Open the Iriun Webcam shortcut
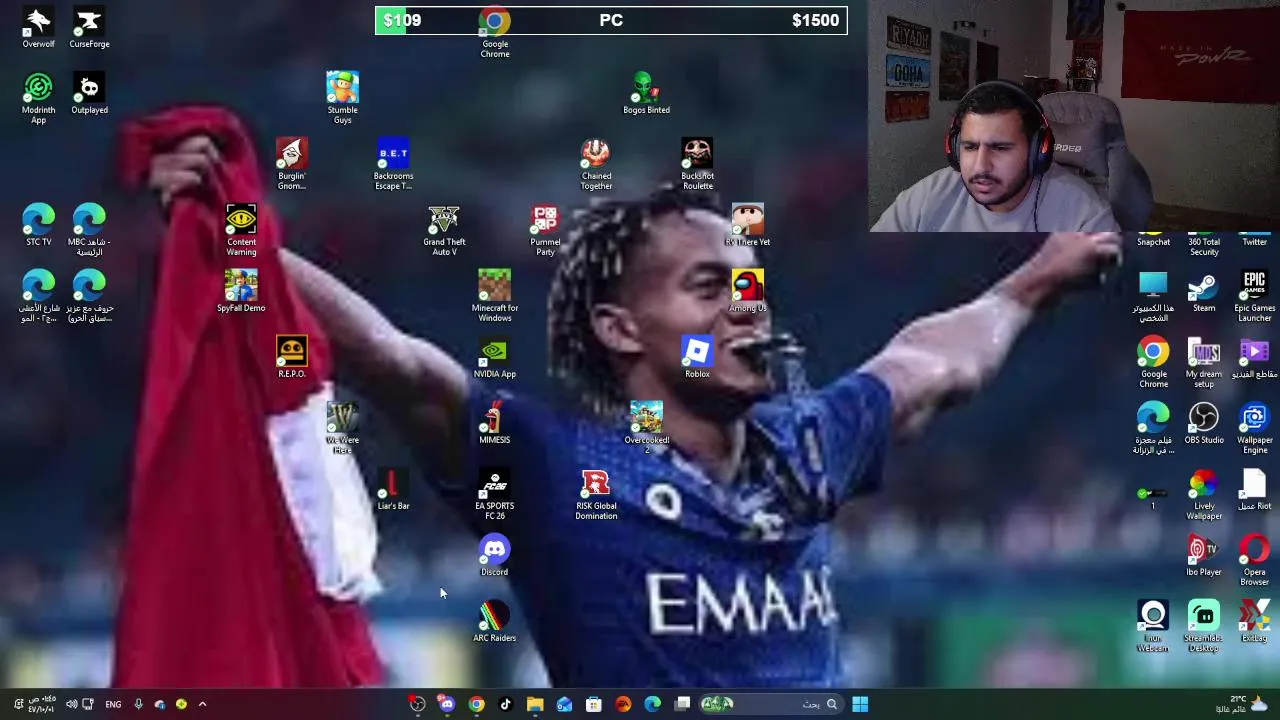 (x=1153, y=627)
